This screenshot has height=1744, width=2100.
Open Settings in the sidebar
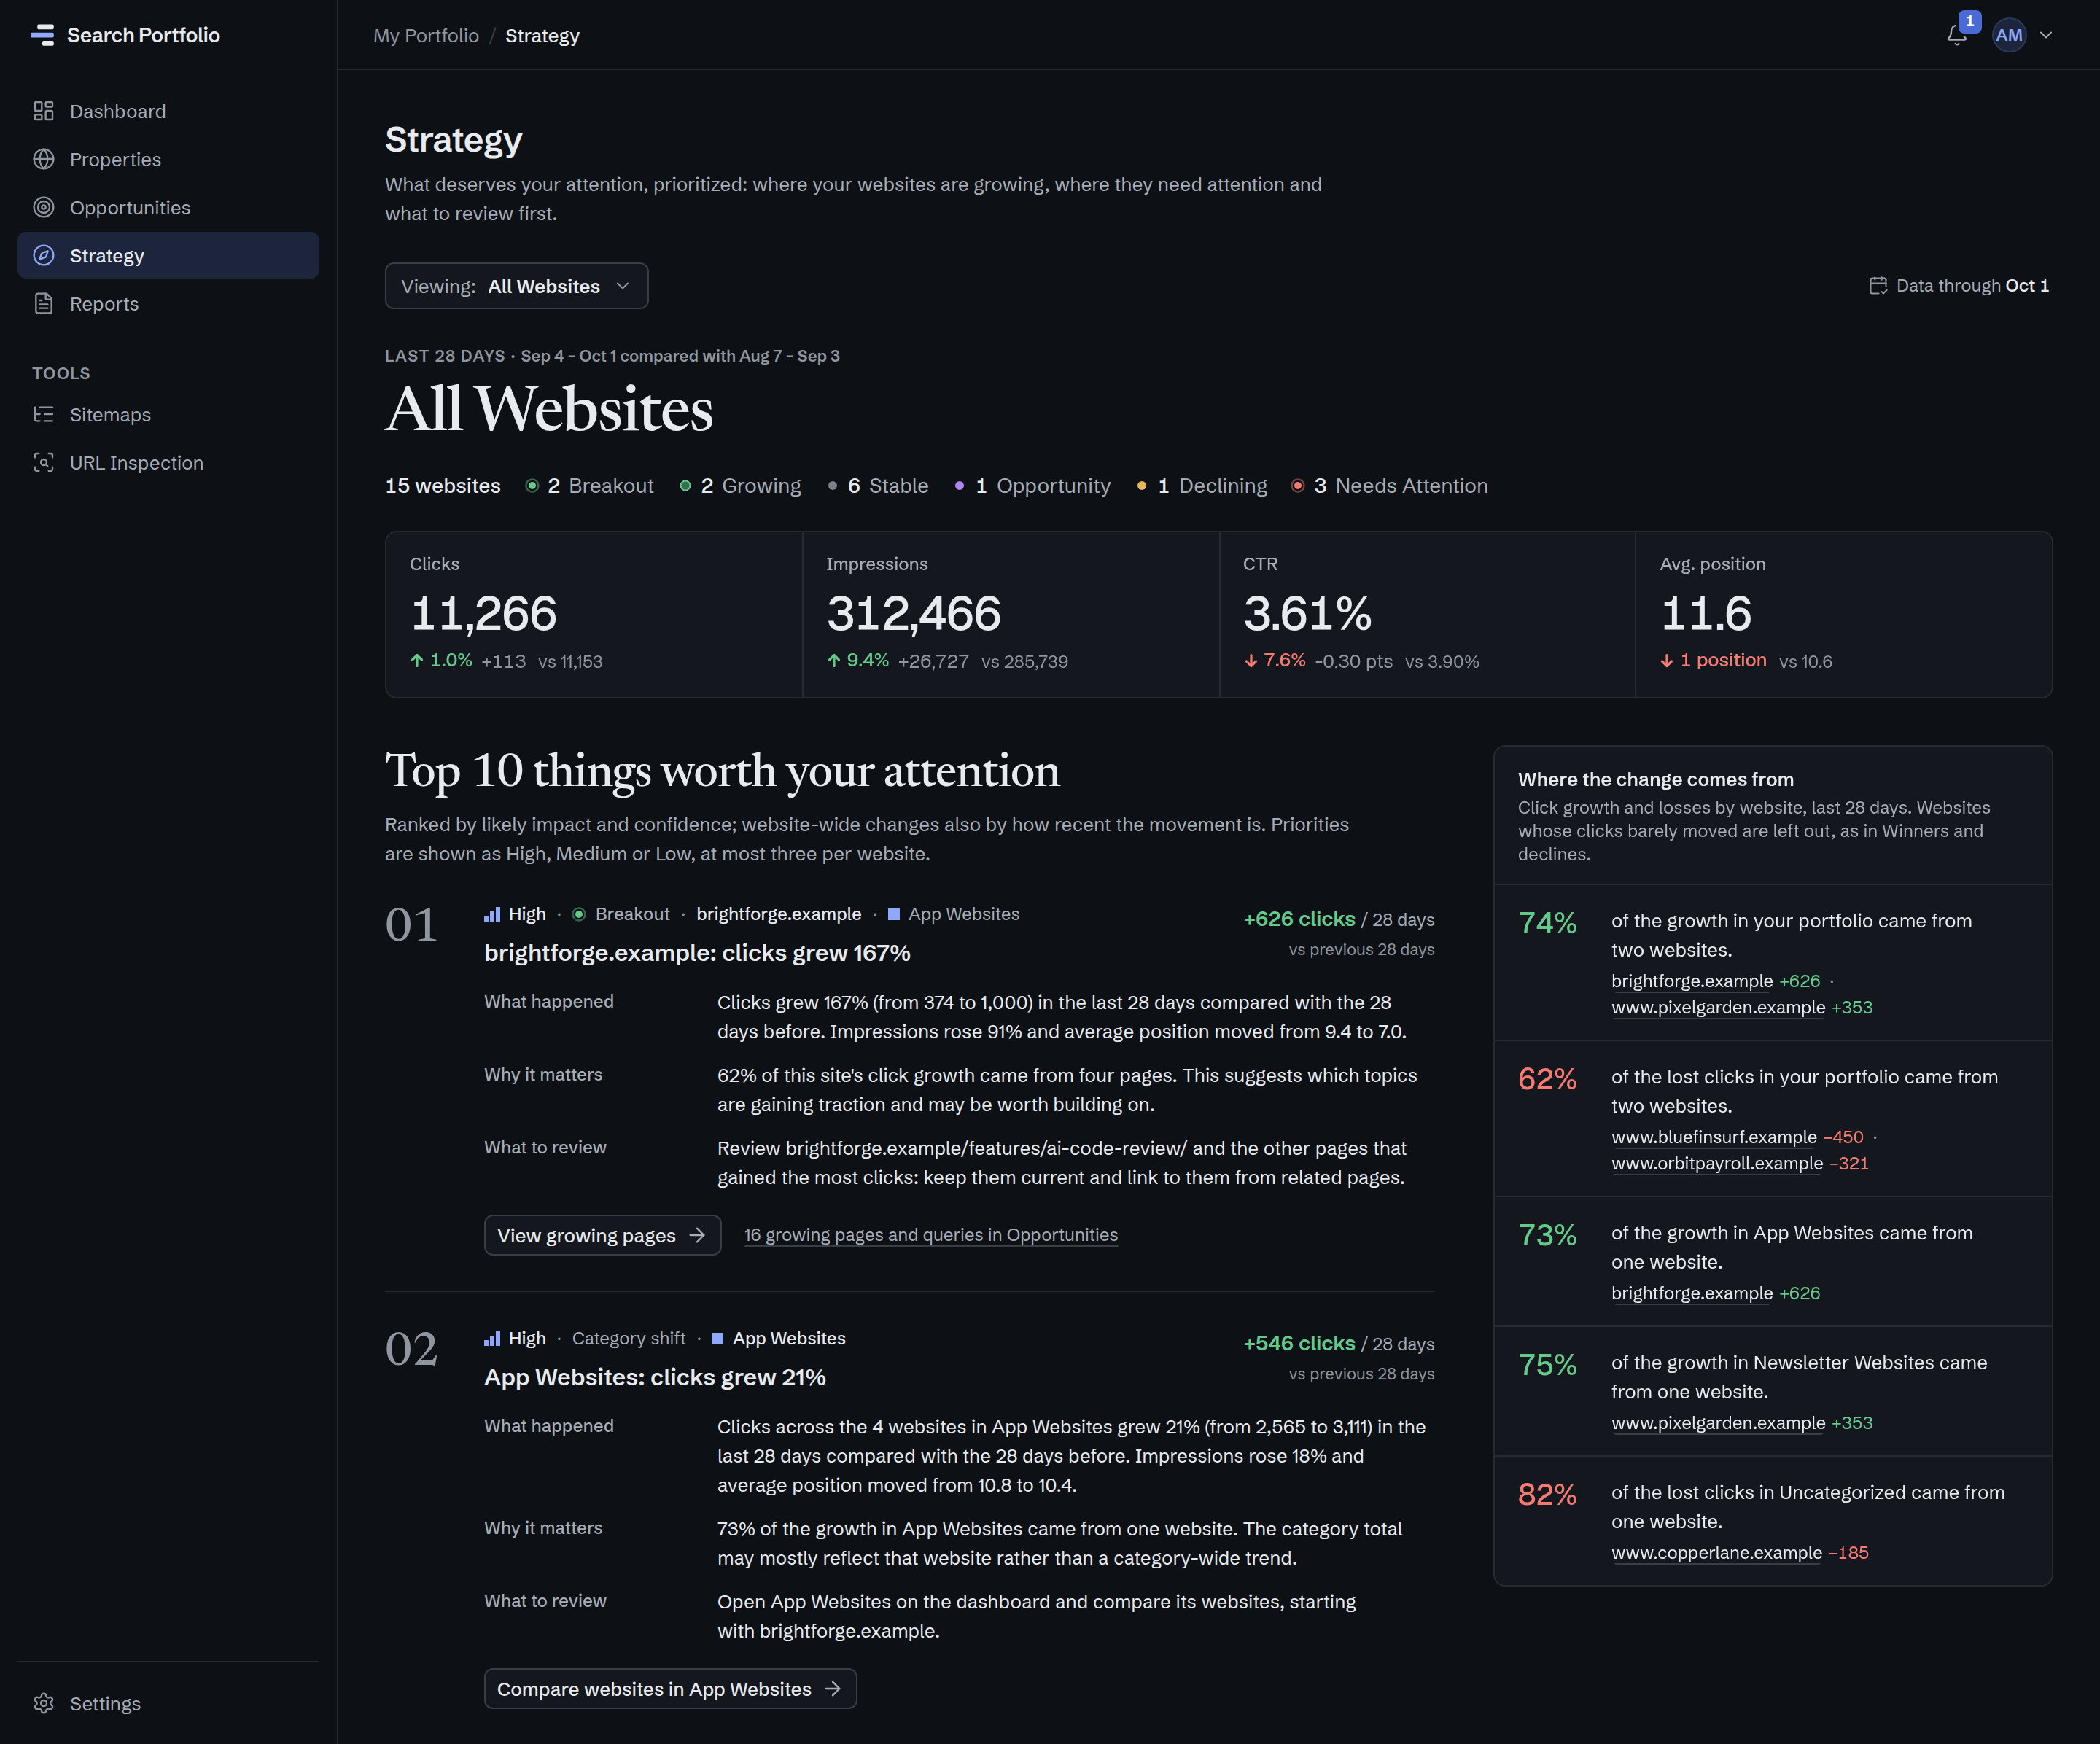coord(168,1703)
